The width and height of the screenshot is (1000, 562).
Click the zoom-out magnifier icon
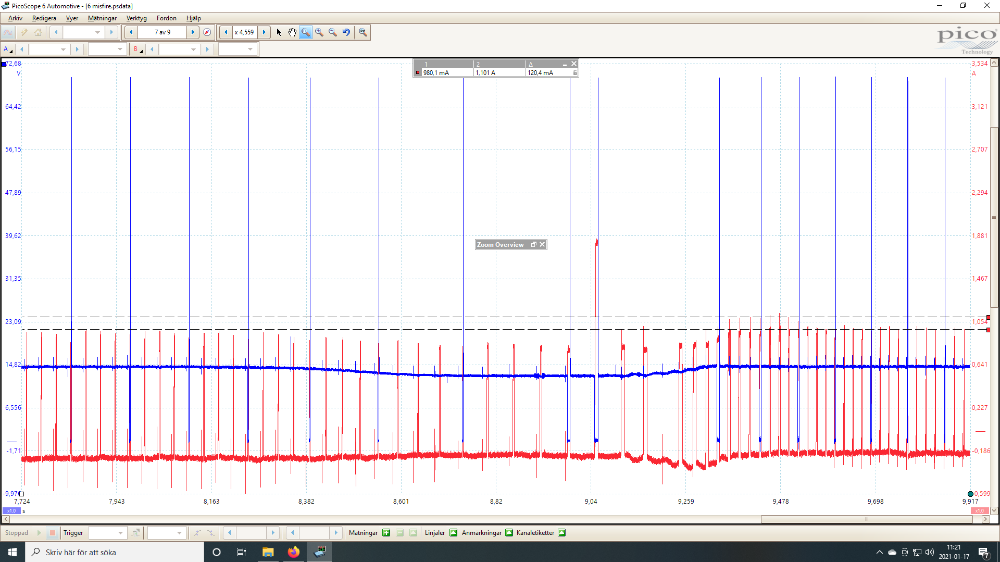(x=333, y=32)
